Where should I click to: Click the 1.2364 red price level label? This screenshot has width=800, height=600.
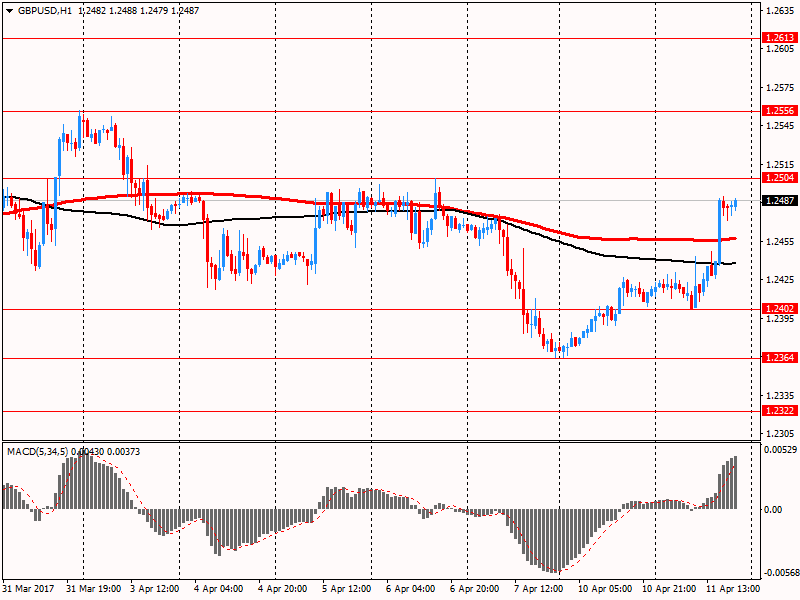(x=780, y=358)
